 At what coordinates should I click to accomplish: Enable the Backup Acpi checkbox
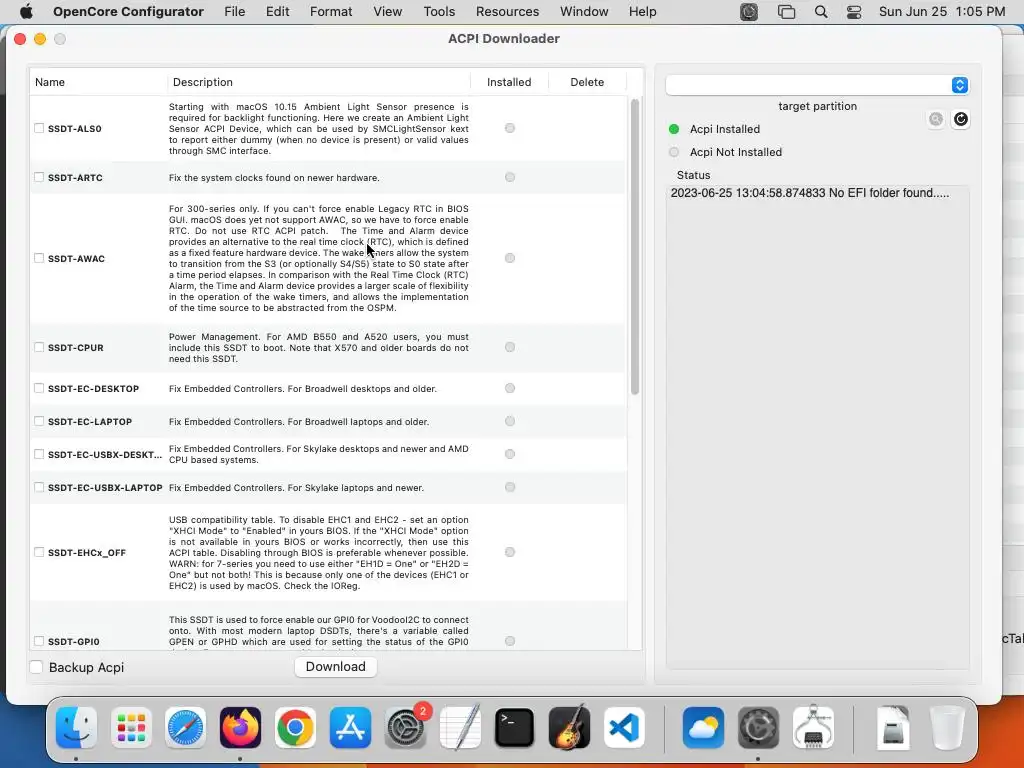[x=37, y=667]
